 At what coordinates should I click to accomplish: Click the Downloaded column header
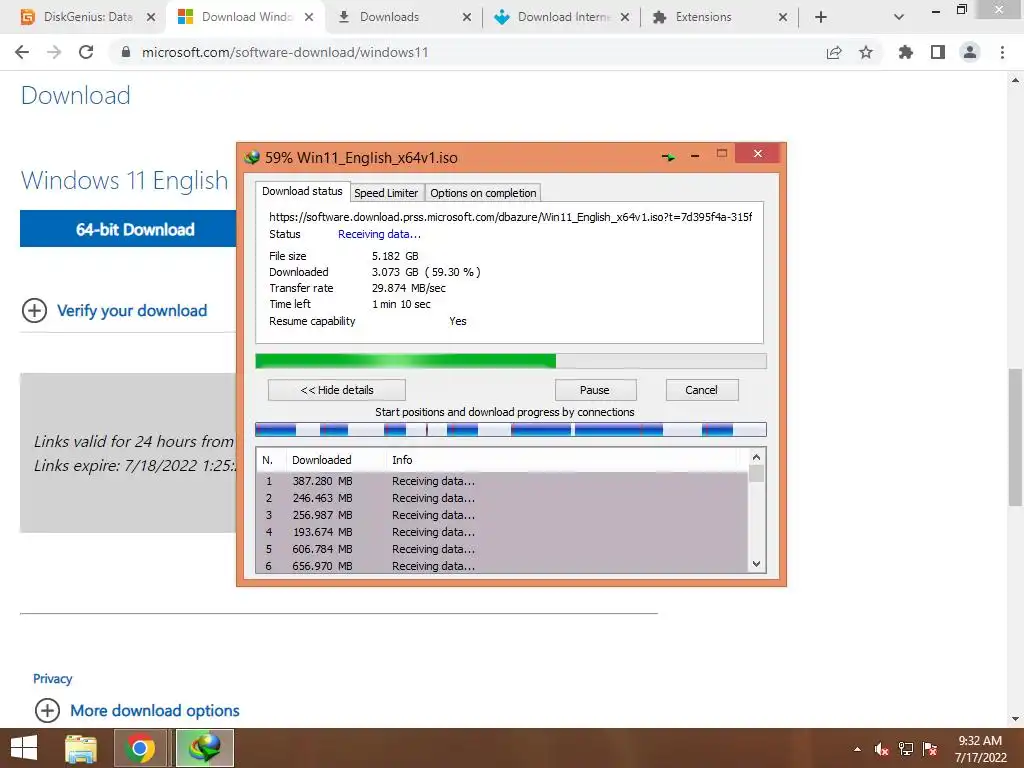pos(336,460)
